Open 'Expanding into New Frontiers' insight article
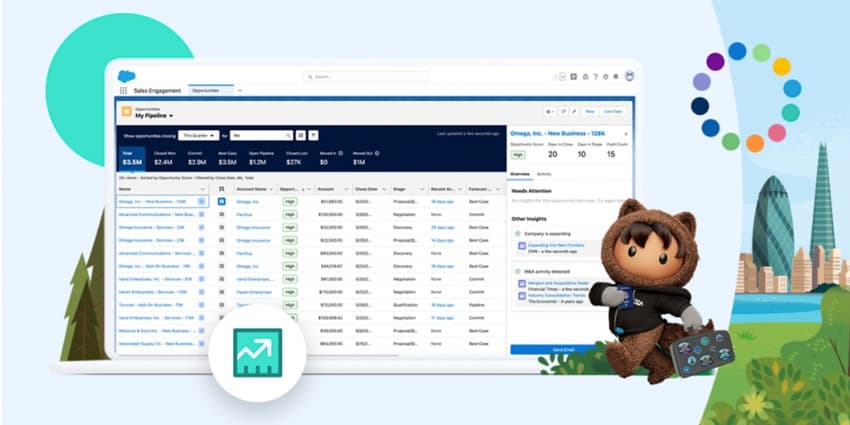 556,245
